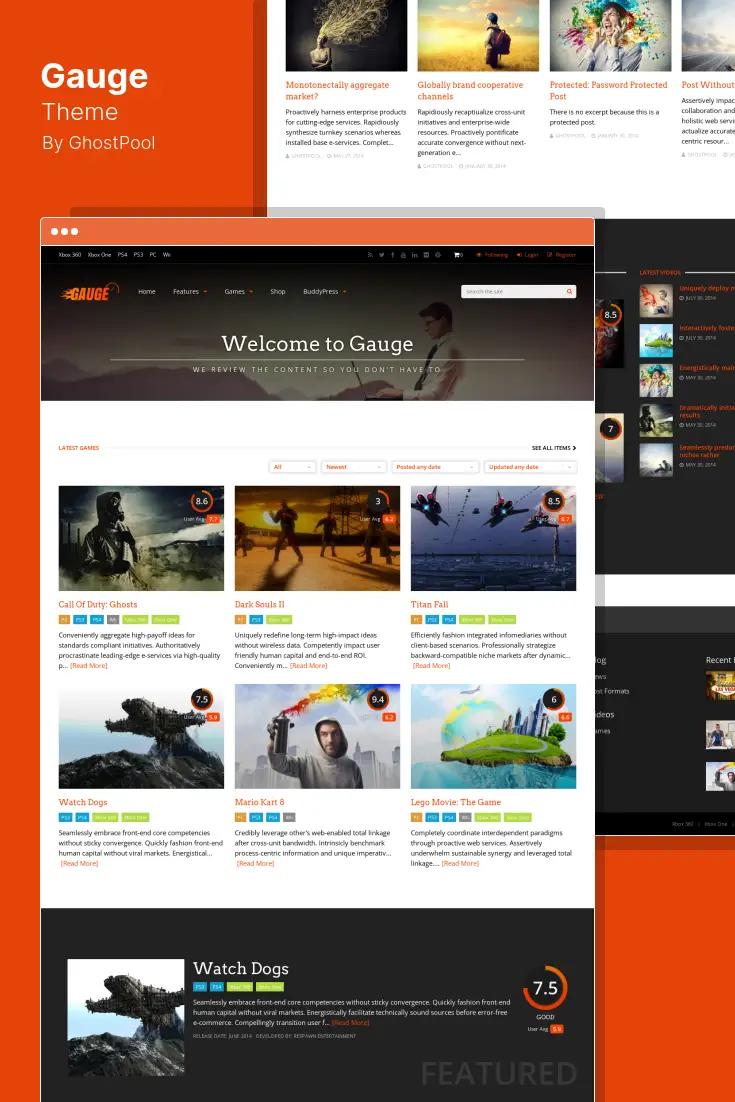The image size is (735, 1102).
Task: Select Xbox One in the top bar
Action: pos(99,255)
